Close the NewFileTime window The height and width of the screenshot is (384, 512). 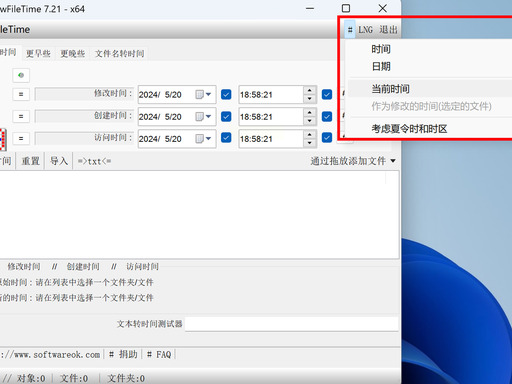tap(383, 8)
